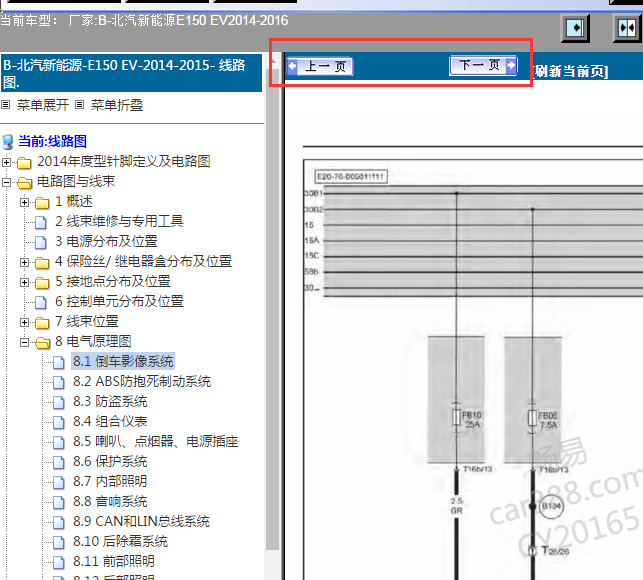Open 2 线束维修与专用工具 page
Screen dimensions: 643x580
119,221
